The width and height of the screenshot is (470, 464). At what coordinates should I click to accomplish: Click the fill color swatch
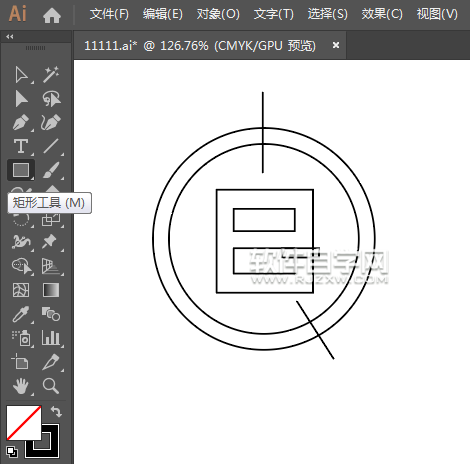tap(24, 423)
